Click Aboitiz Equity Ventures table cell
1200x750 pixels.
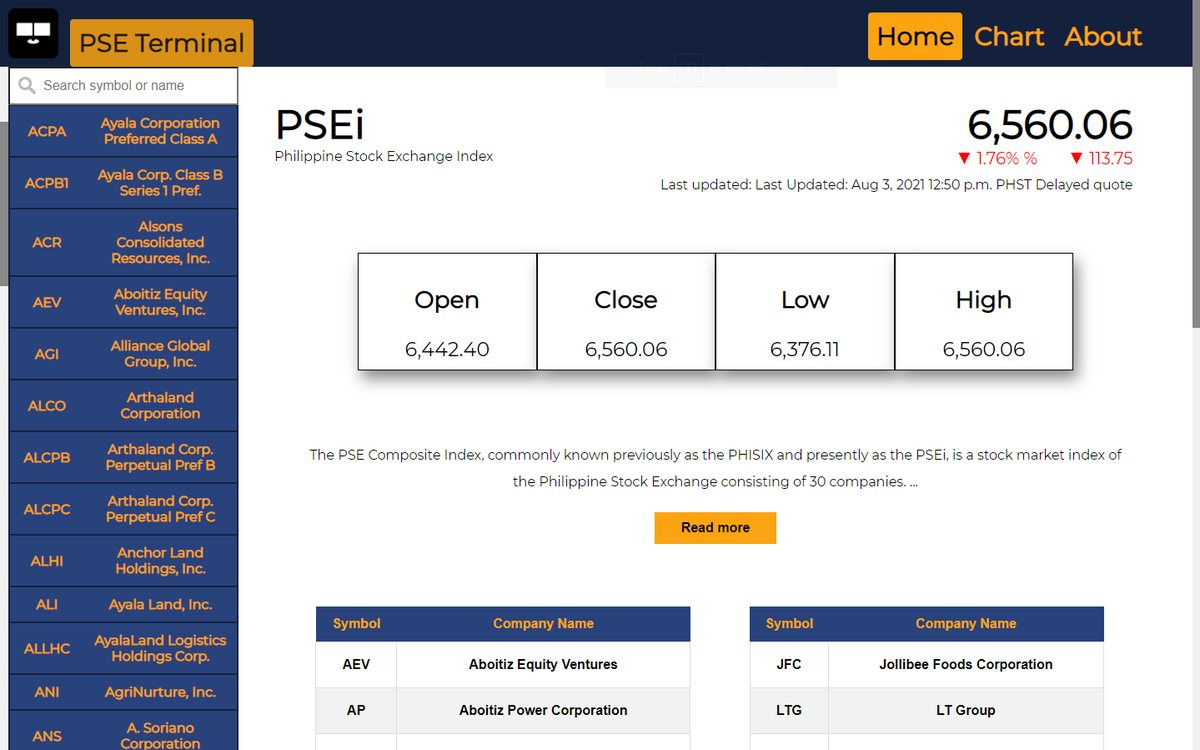point(543,664)
